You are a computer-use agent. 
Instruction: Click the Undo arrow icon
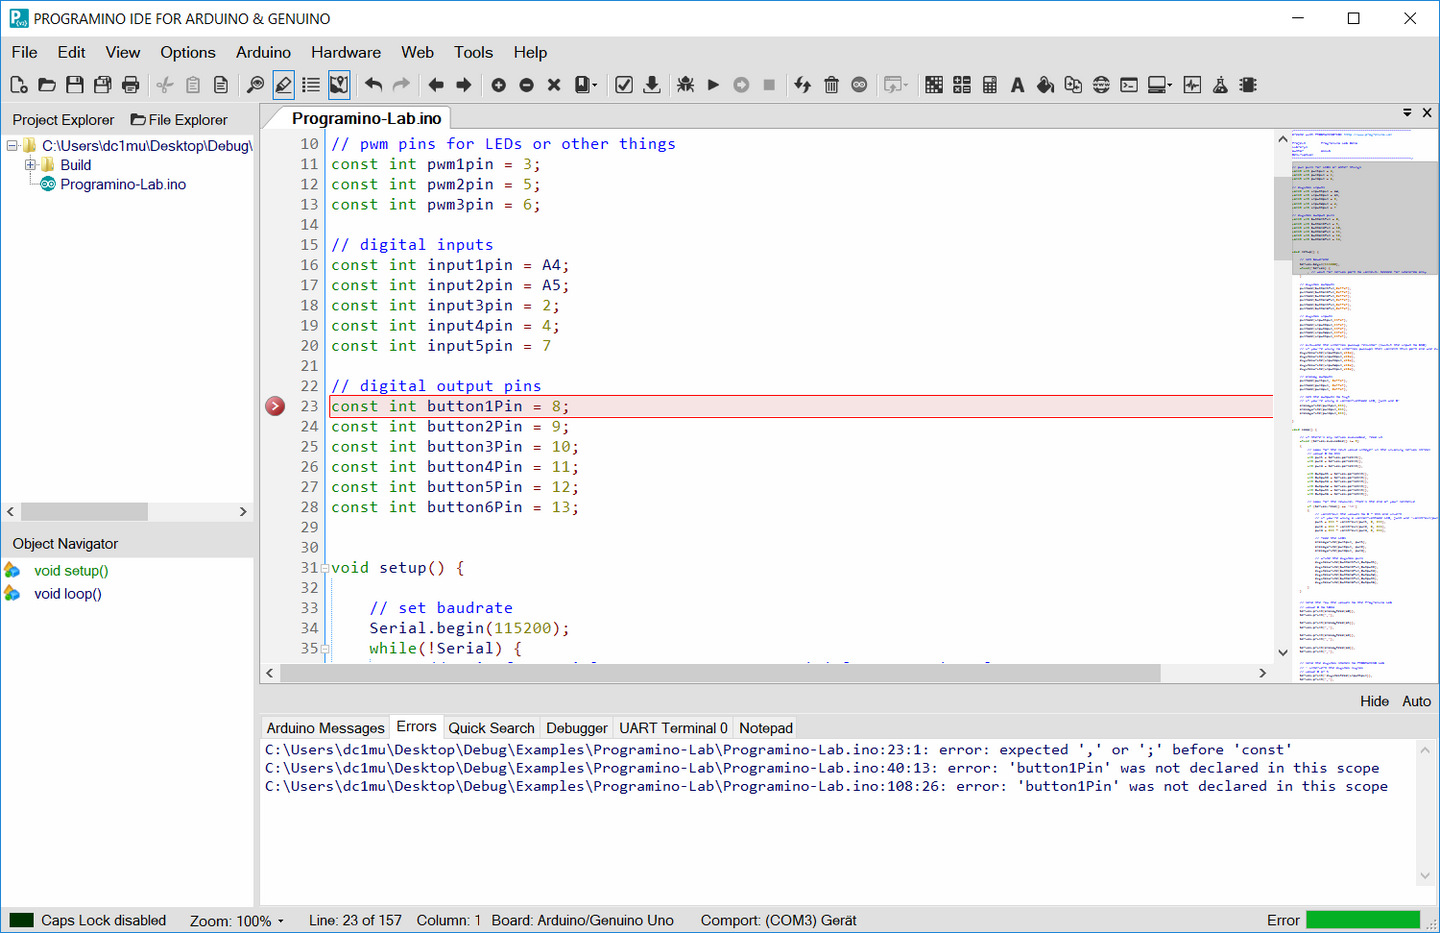(373, 85)
